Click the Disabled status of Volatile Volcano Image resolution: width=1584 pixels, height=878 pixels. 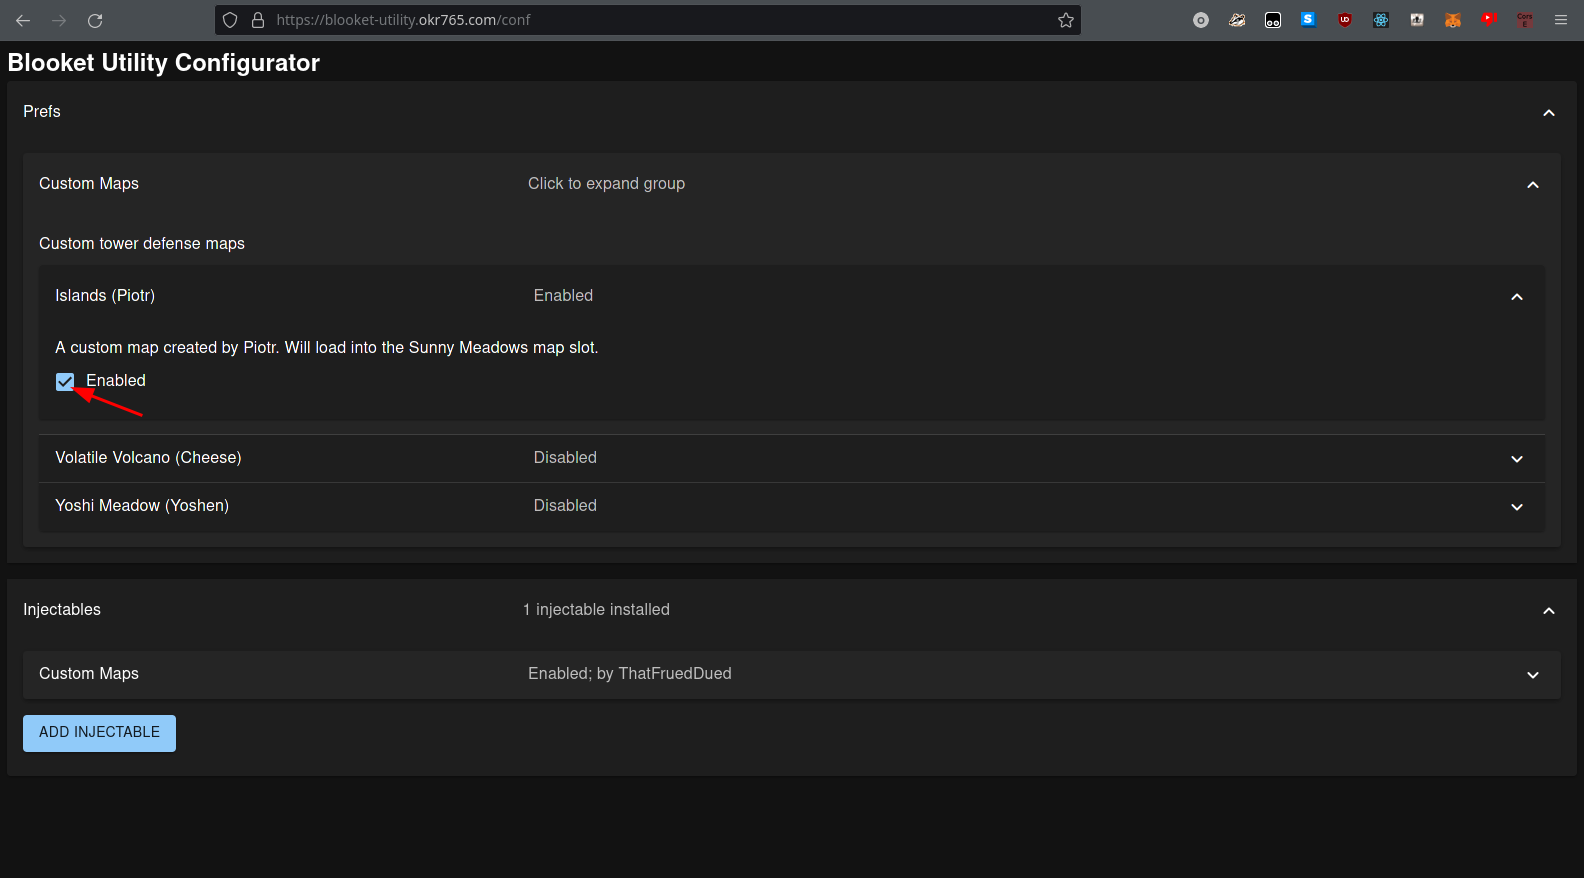565,457
